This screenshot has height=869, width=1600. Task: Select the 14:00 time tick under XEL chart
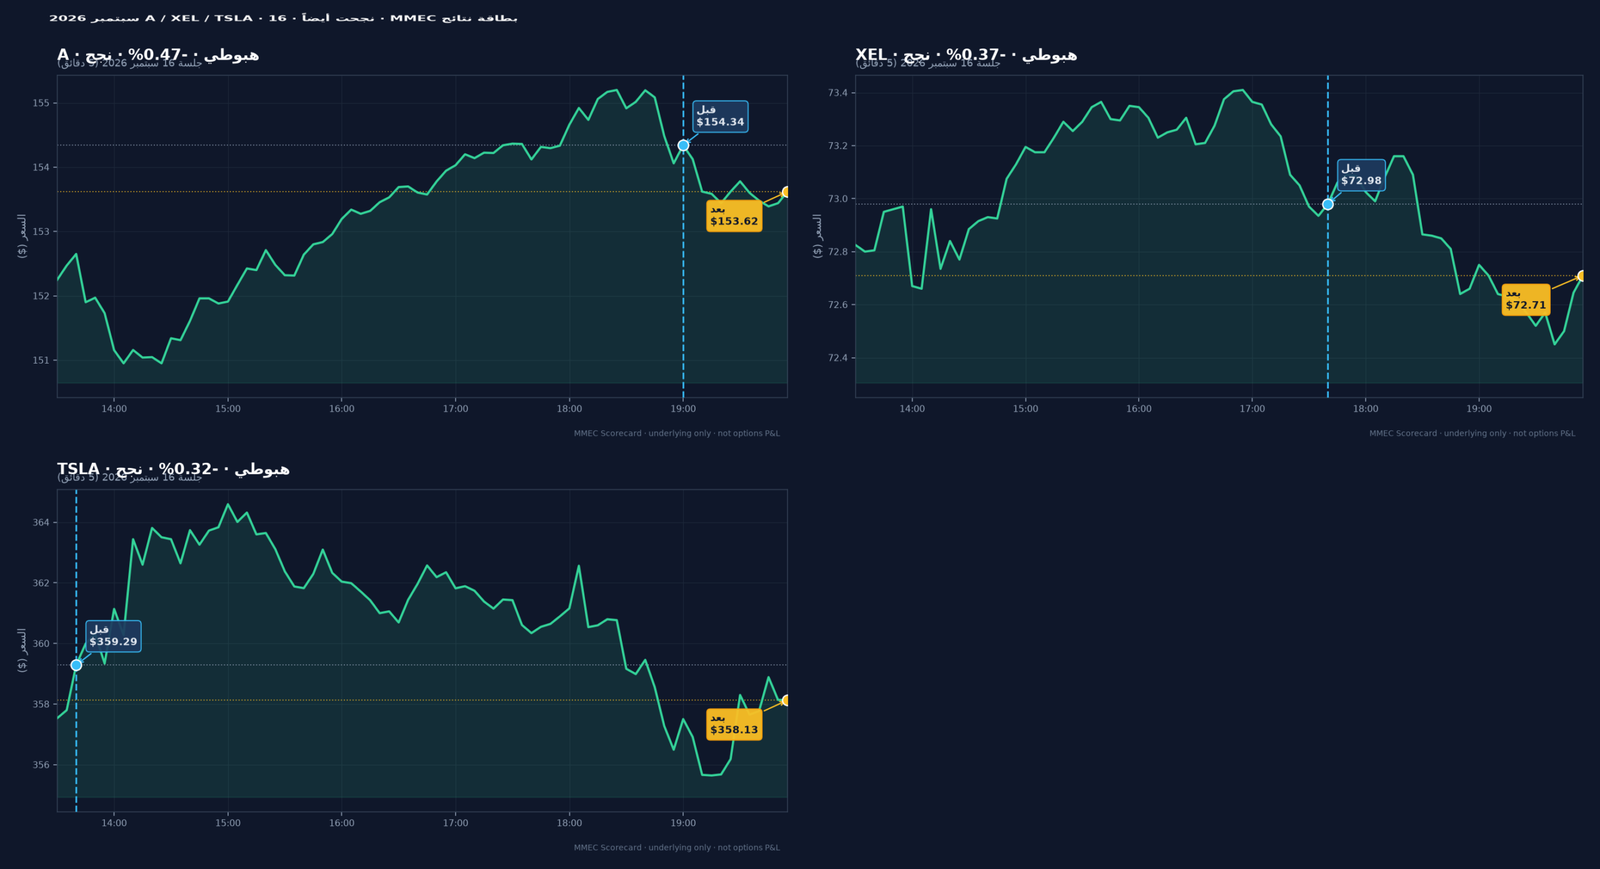pos(912,409)
